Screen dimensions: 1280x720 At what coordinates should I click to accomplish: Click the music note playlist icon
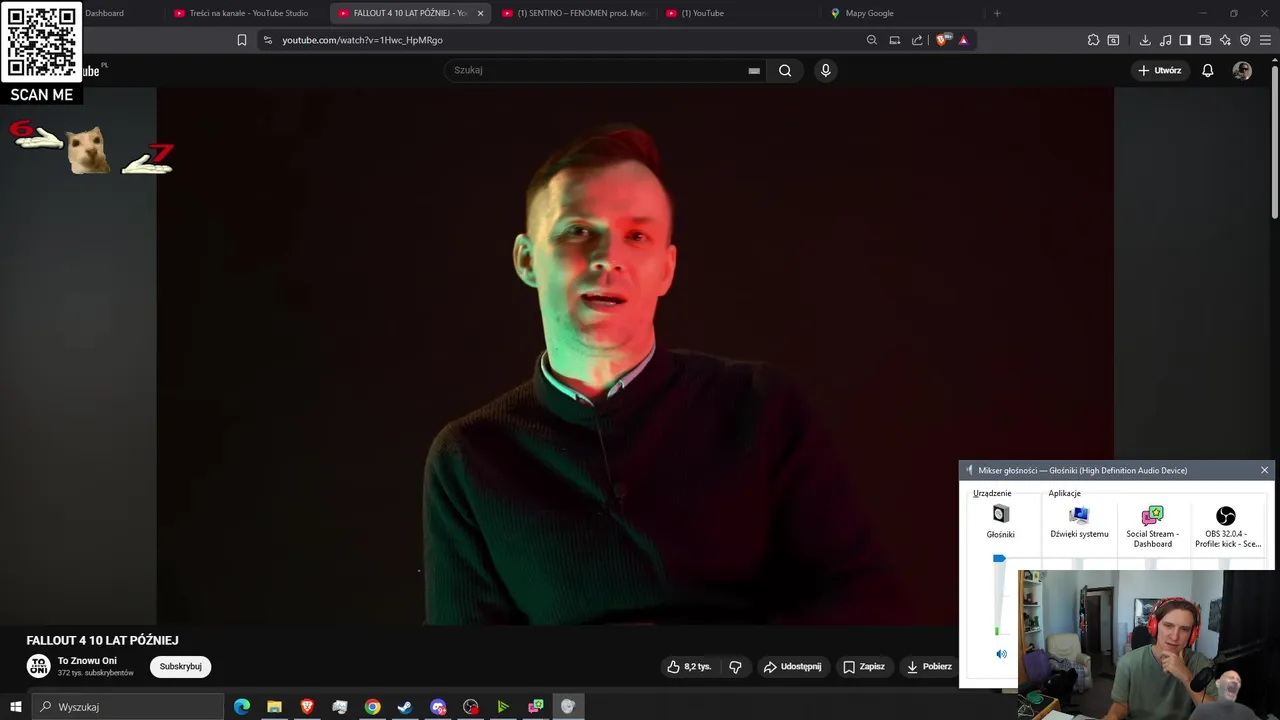click(x=1166, y=40)
